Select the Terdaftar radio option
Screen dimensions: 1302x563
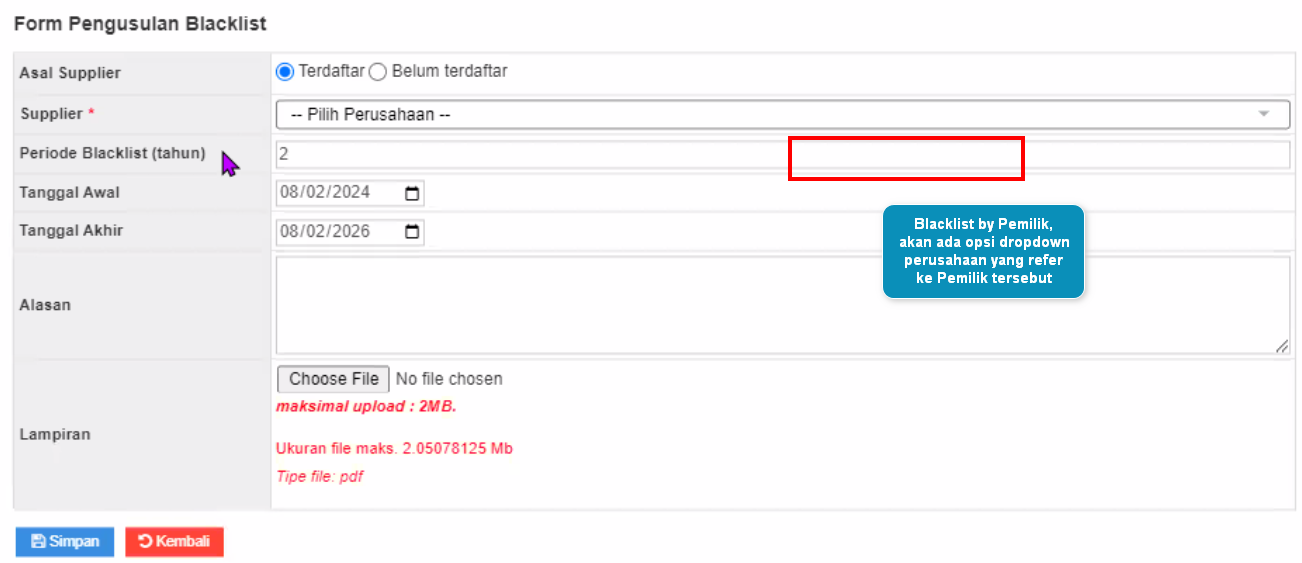tap(285, 72)
